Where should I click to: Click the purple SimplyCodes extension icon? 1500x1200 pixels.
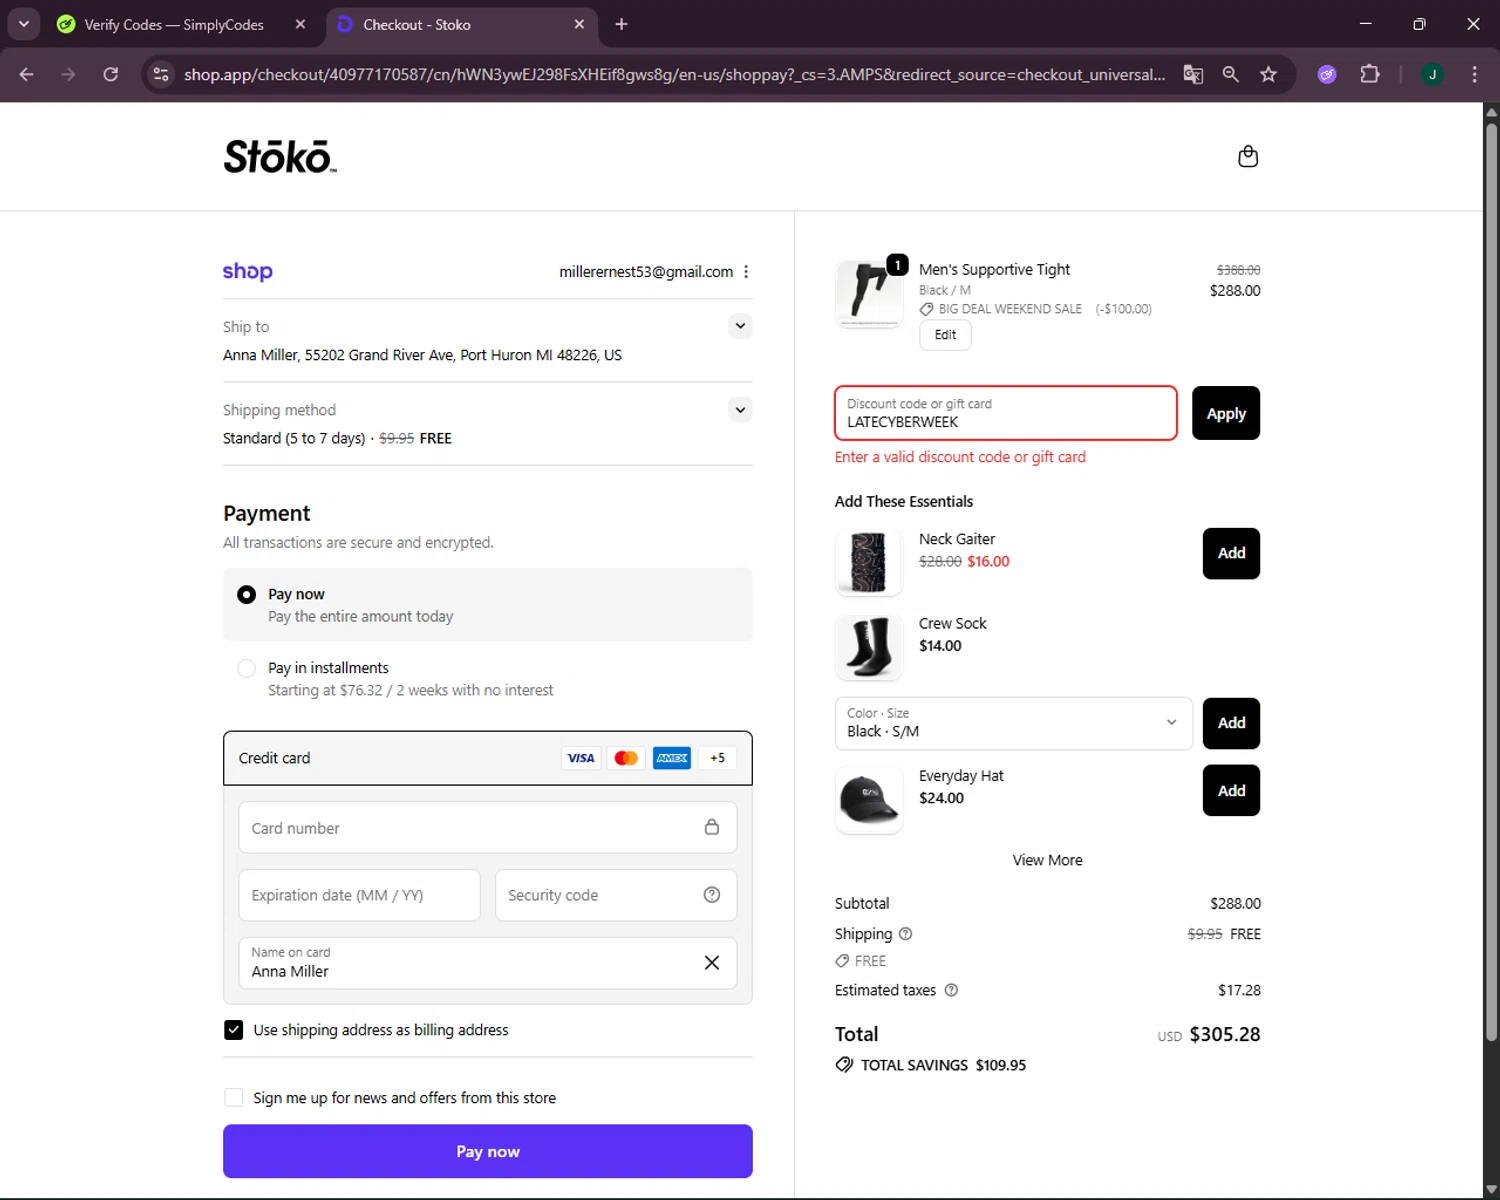(1327, 74)
